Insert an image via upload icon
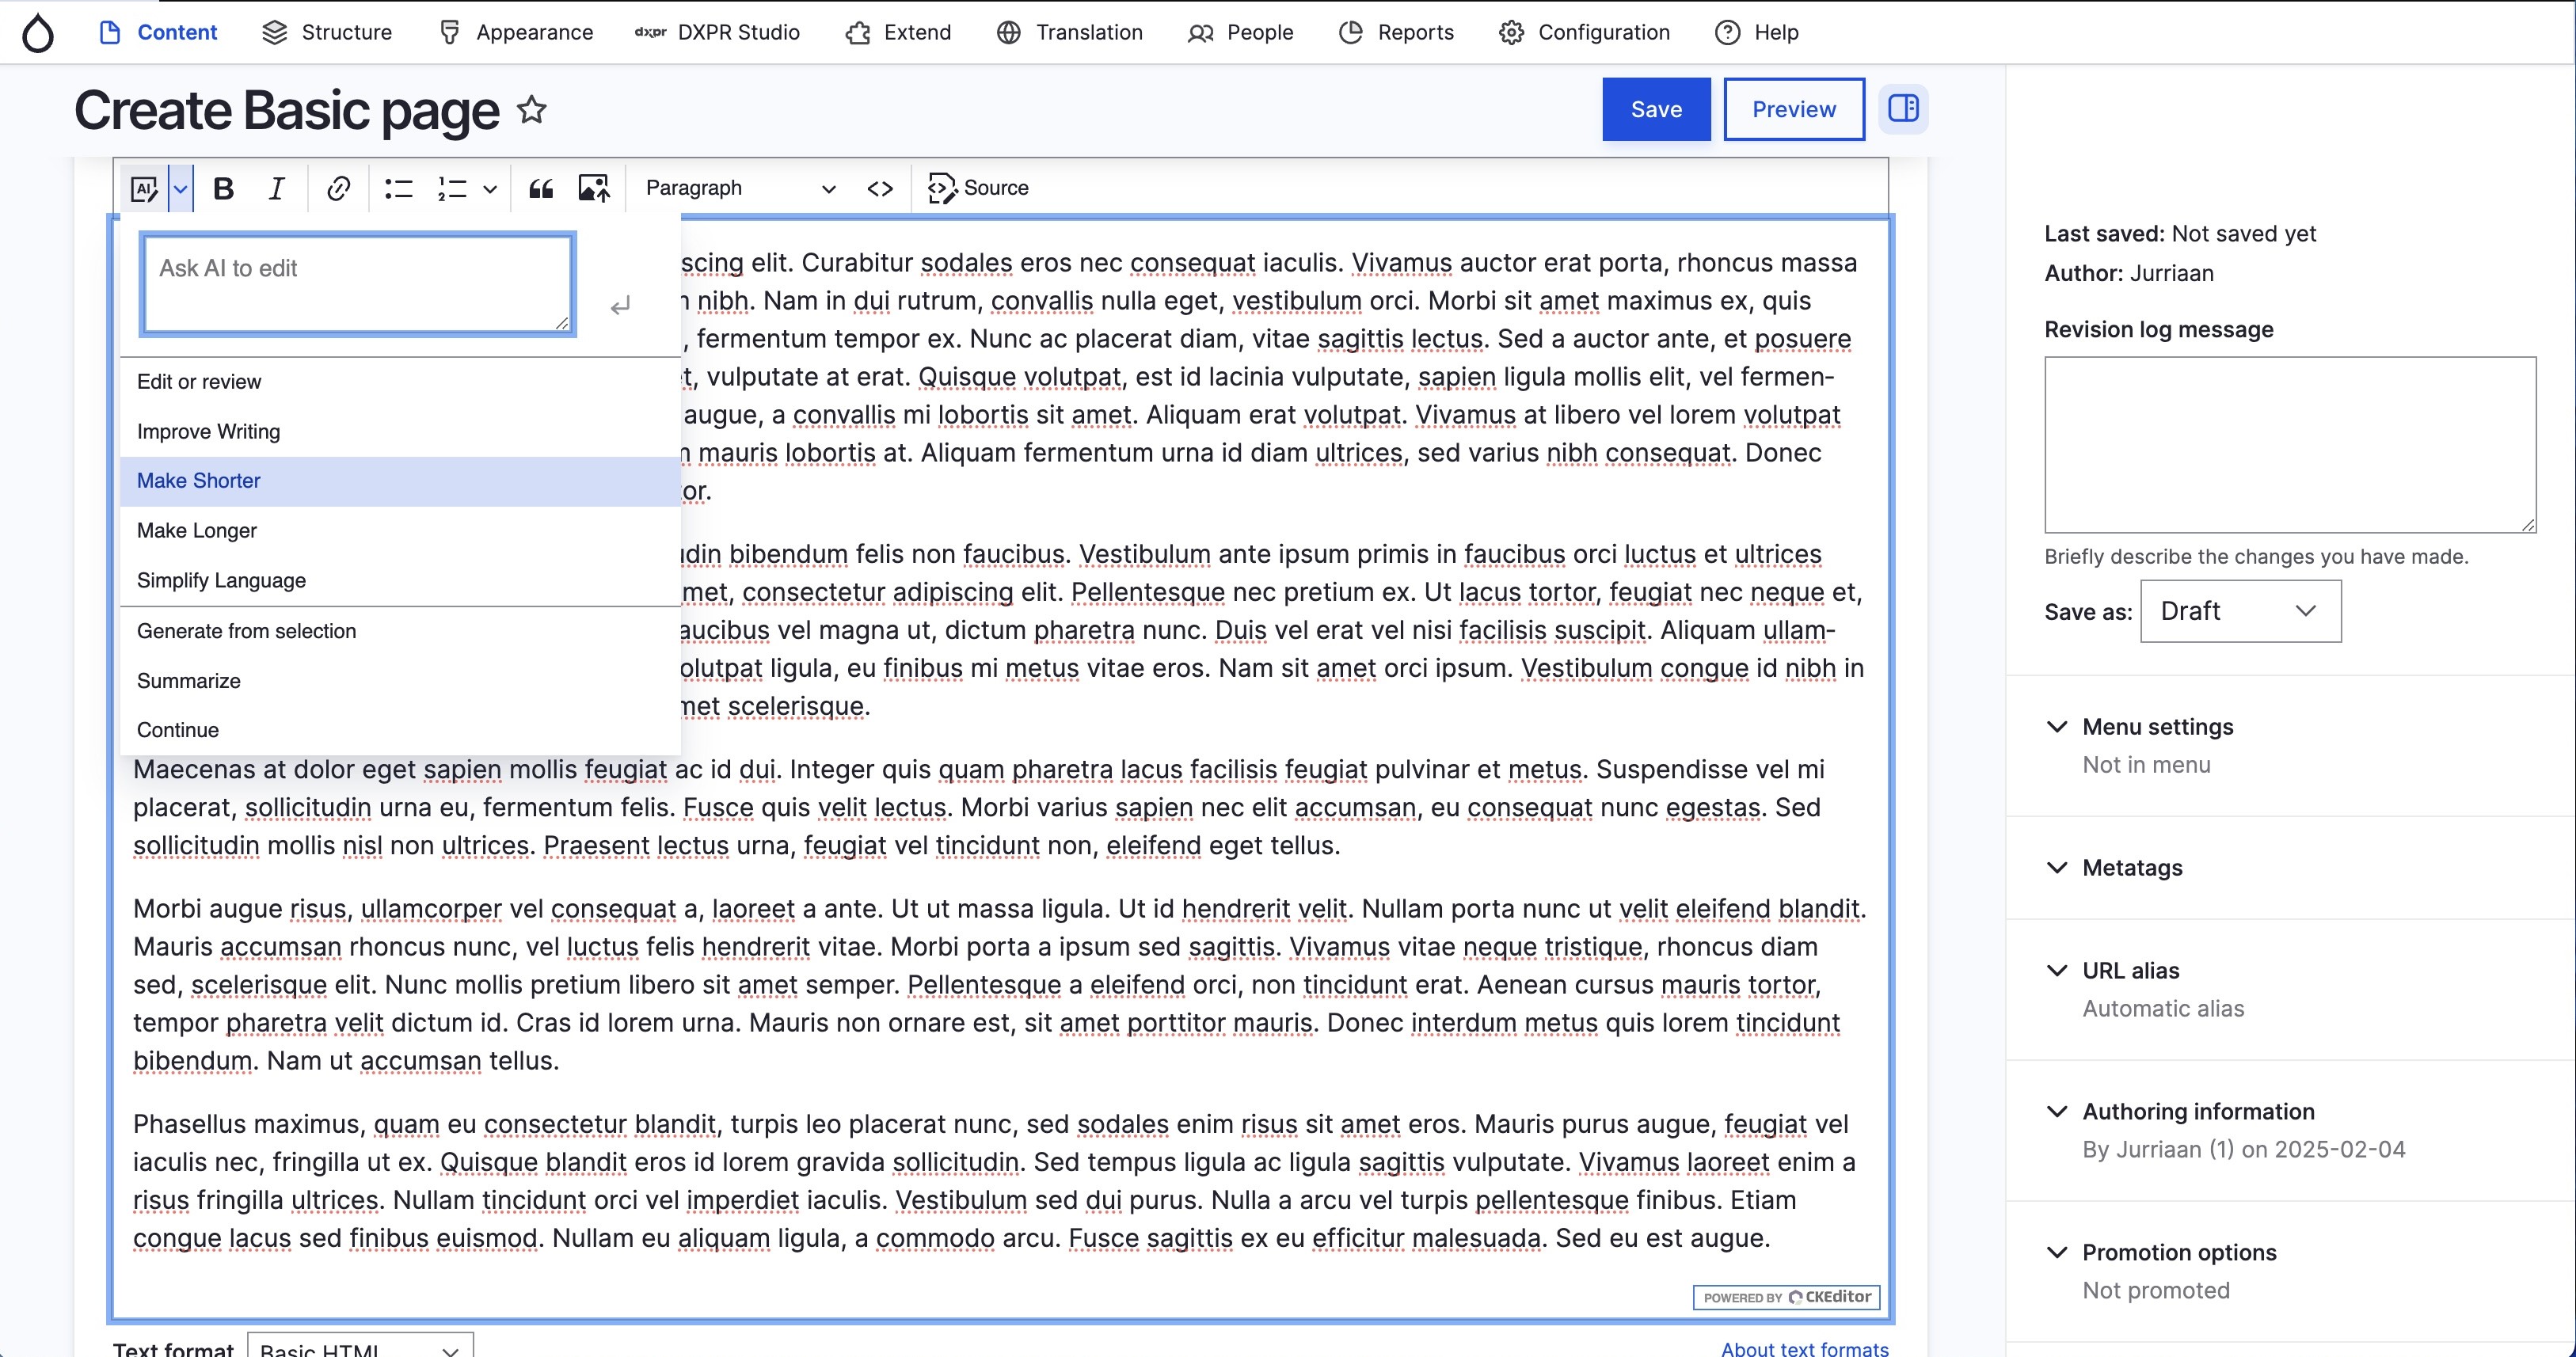The height and width of the screenshot is (1357, 2576). (594, 188)
